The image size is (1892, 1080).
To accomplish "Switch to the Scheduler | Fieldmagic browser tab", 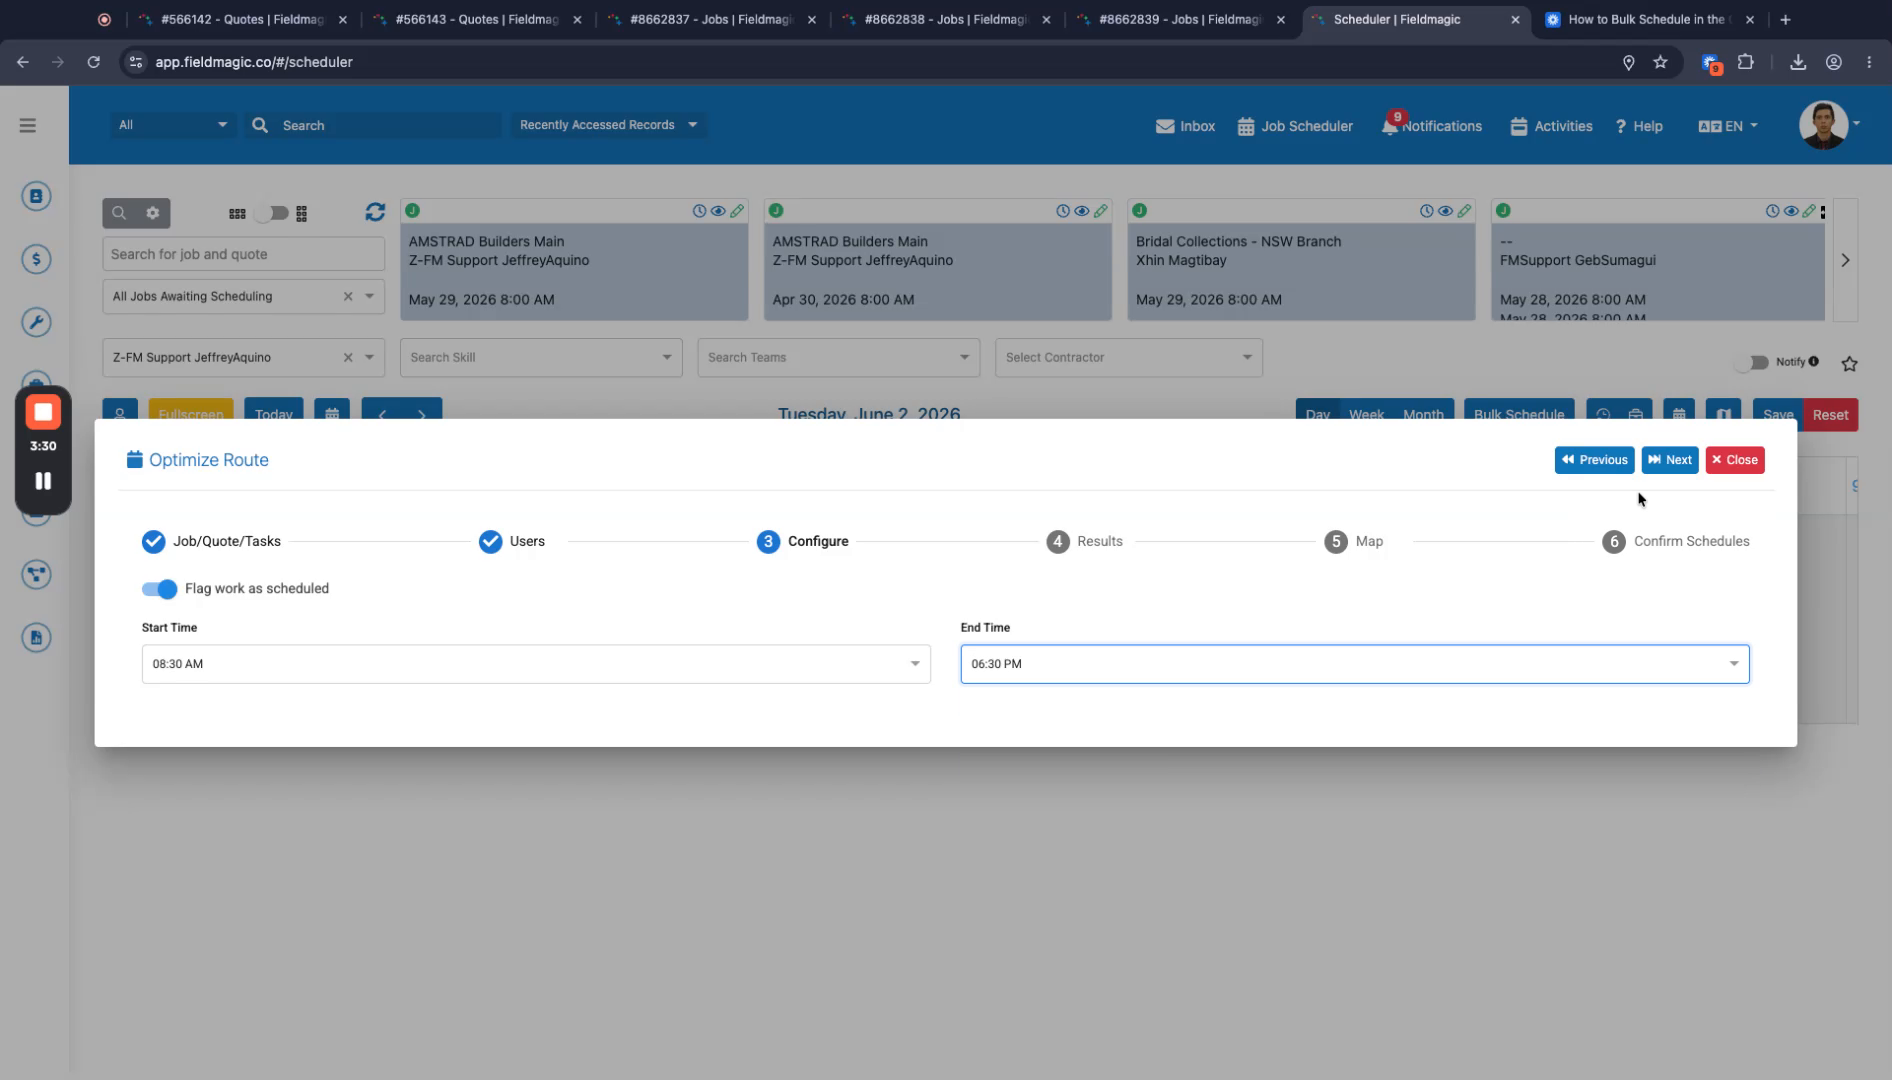I will point(1416,19).
